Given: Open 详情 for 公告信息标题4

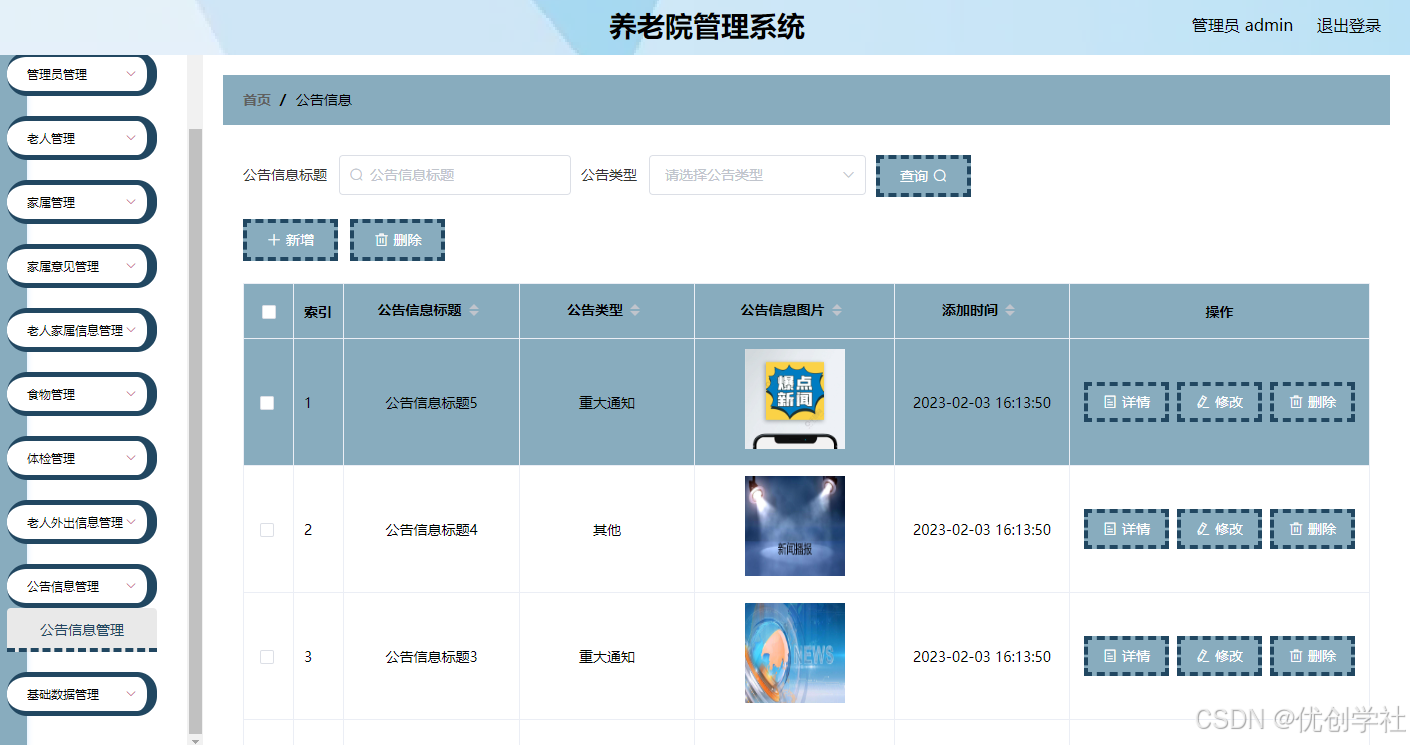Looking at the screenshot, I should (x=1126, y=529).
